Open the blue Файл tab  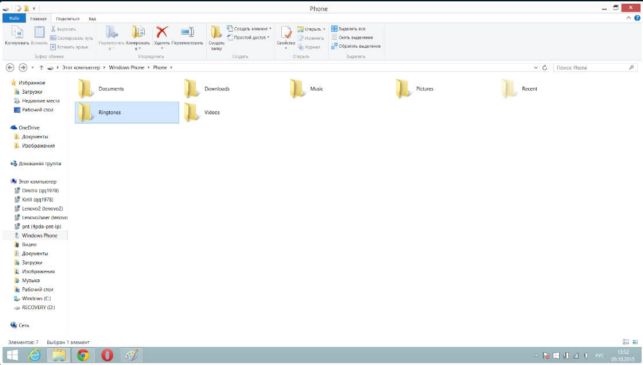coord(14,18)
